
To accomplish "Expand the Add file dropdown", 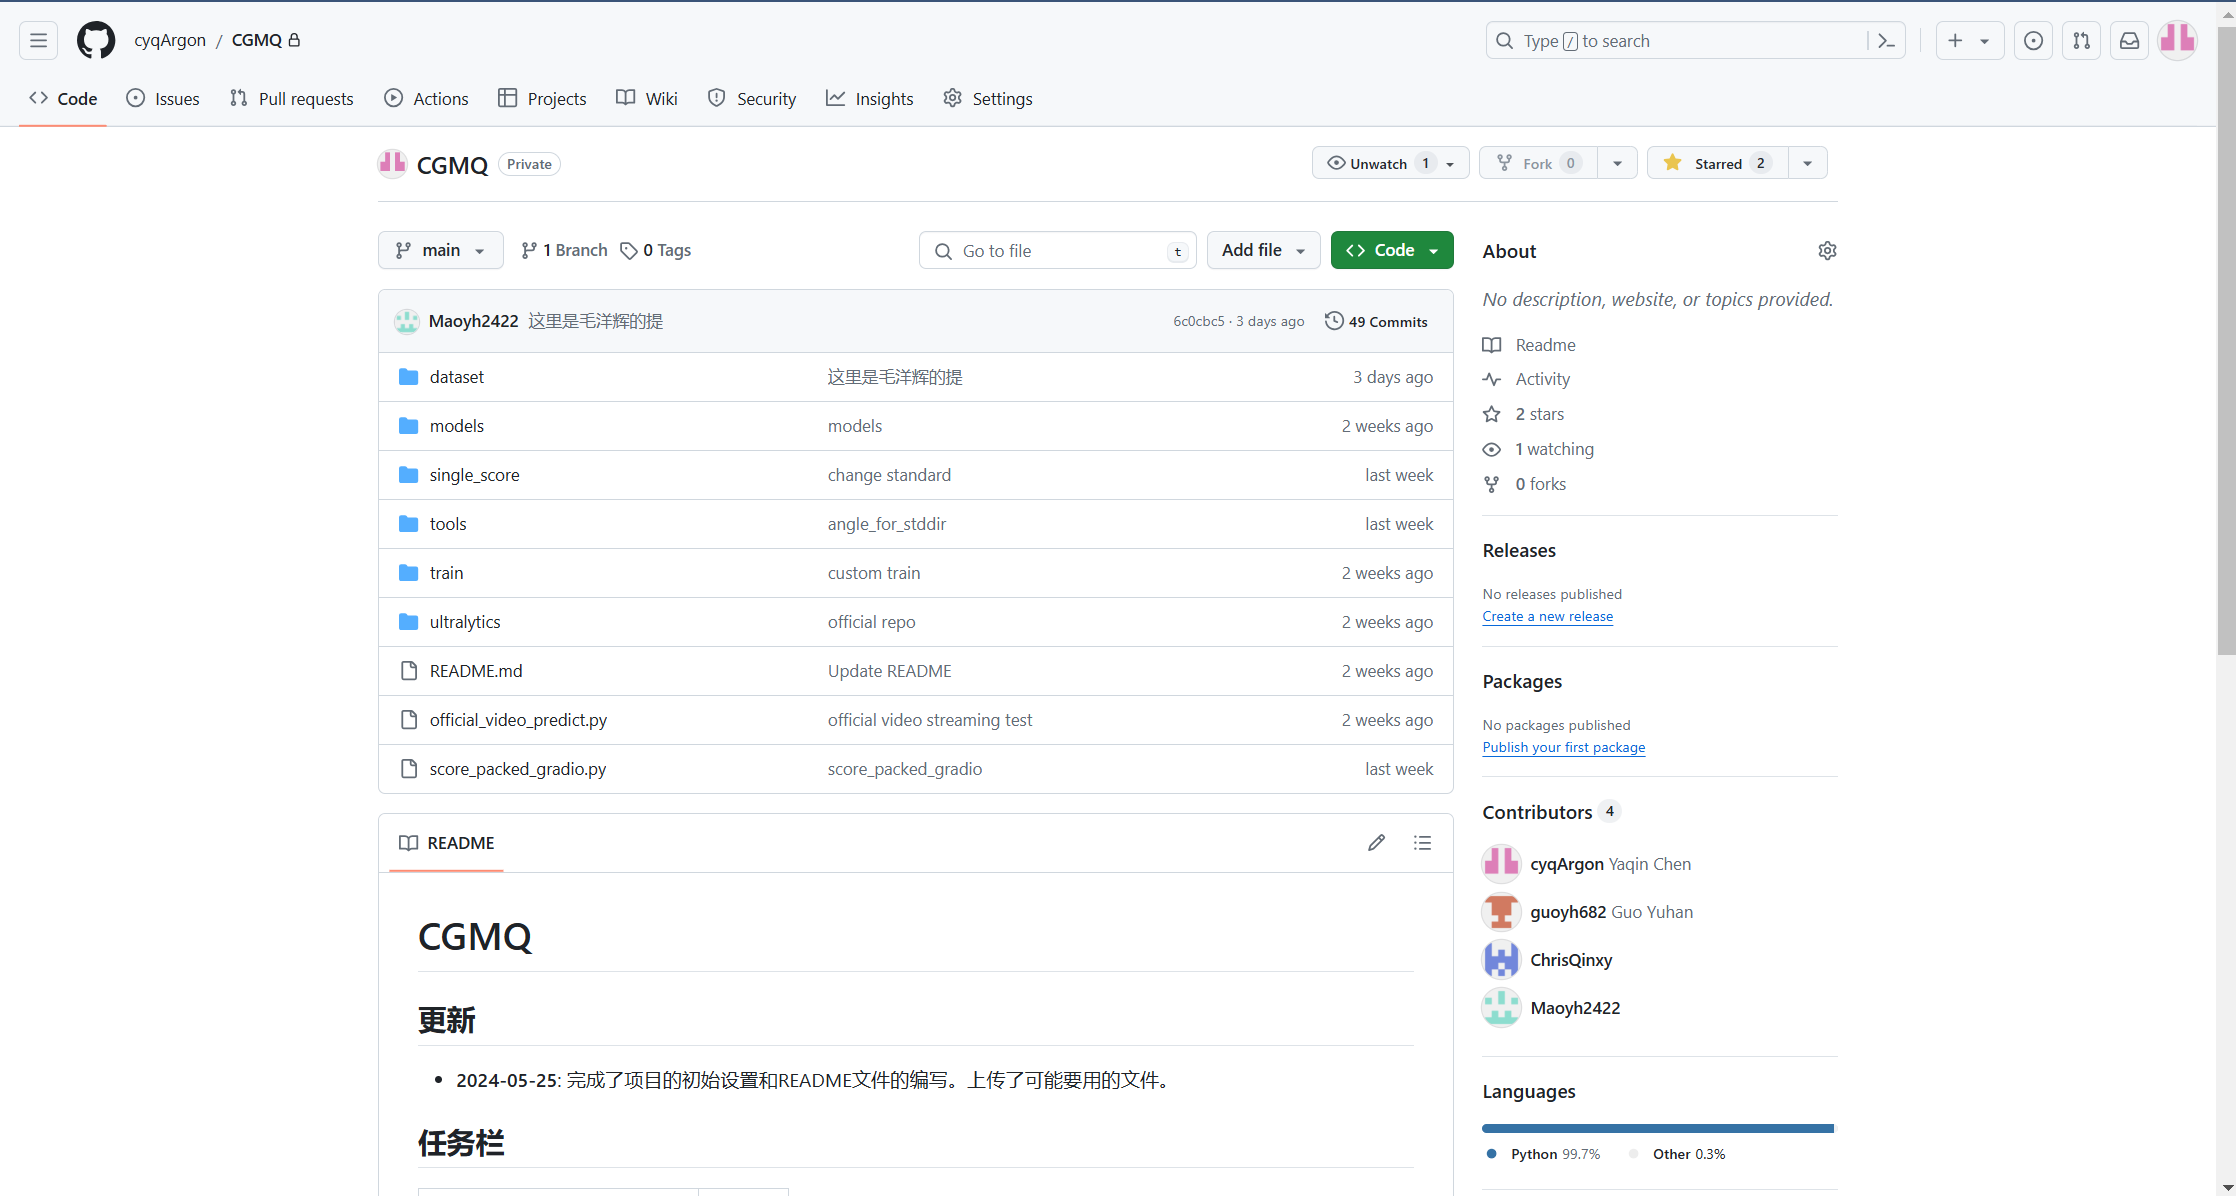I will (x=1263, y=250).
